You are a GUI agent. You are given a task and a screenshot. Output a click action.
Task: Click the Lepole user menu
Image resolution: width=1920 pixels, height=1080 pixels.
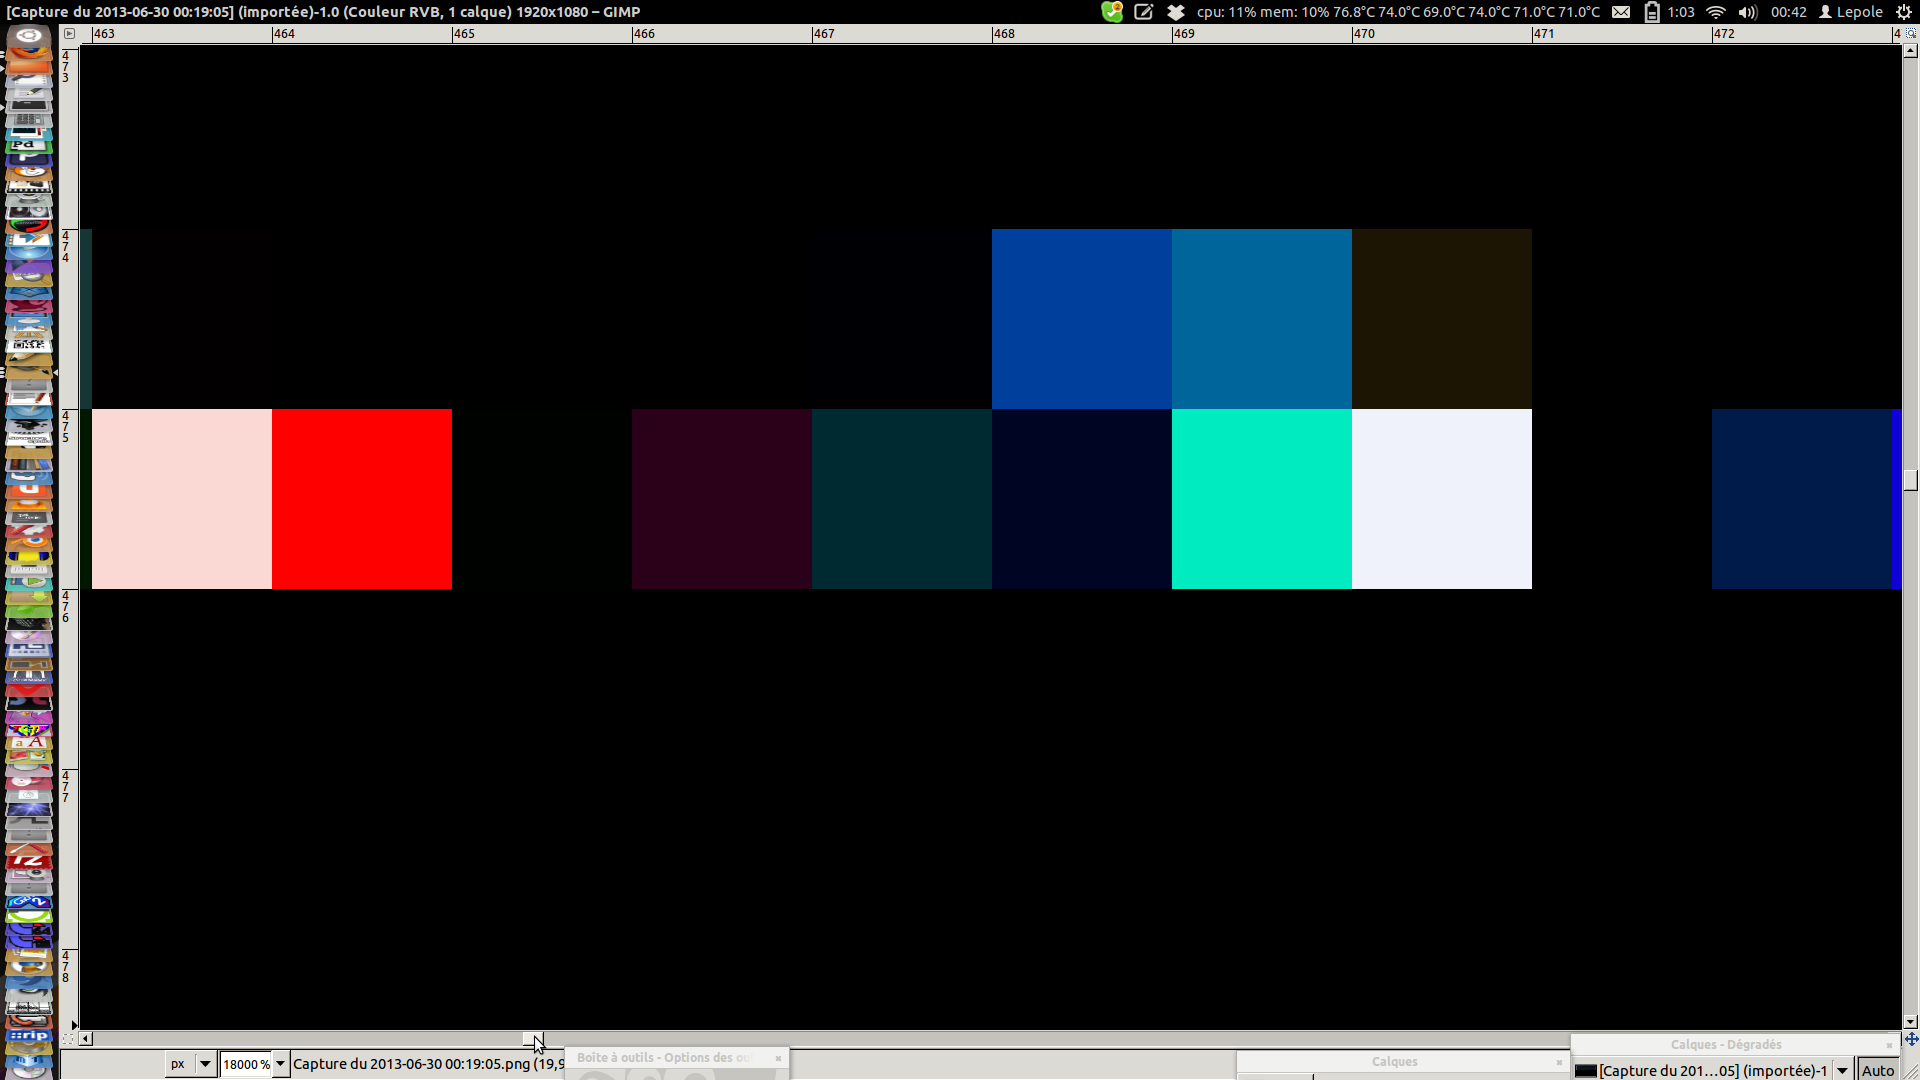coord(1851,12)
